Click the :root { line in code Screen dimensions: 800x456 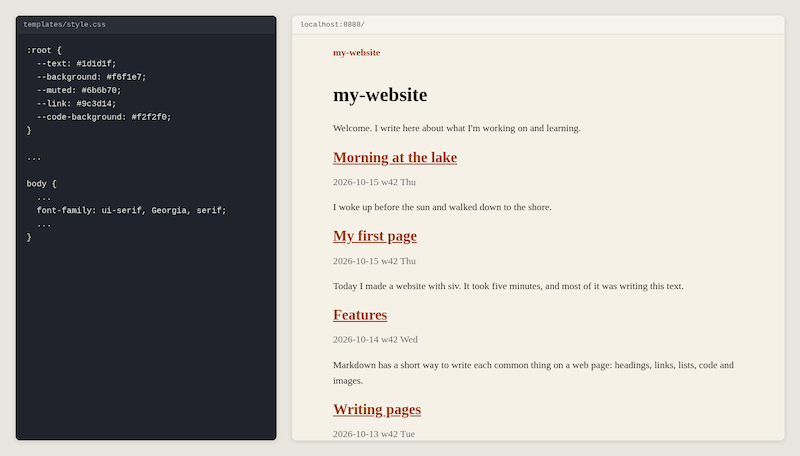[x=44, y=50]
